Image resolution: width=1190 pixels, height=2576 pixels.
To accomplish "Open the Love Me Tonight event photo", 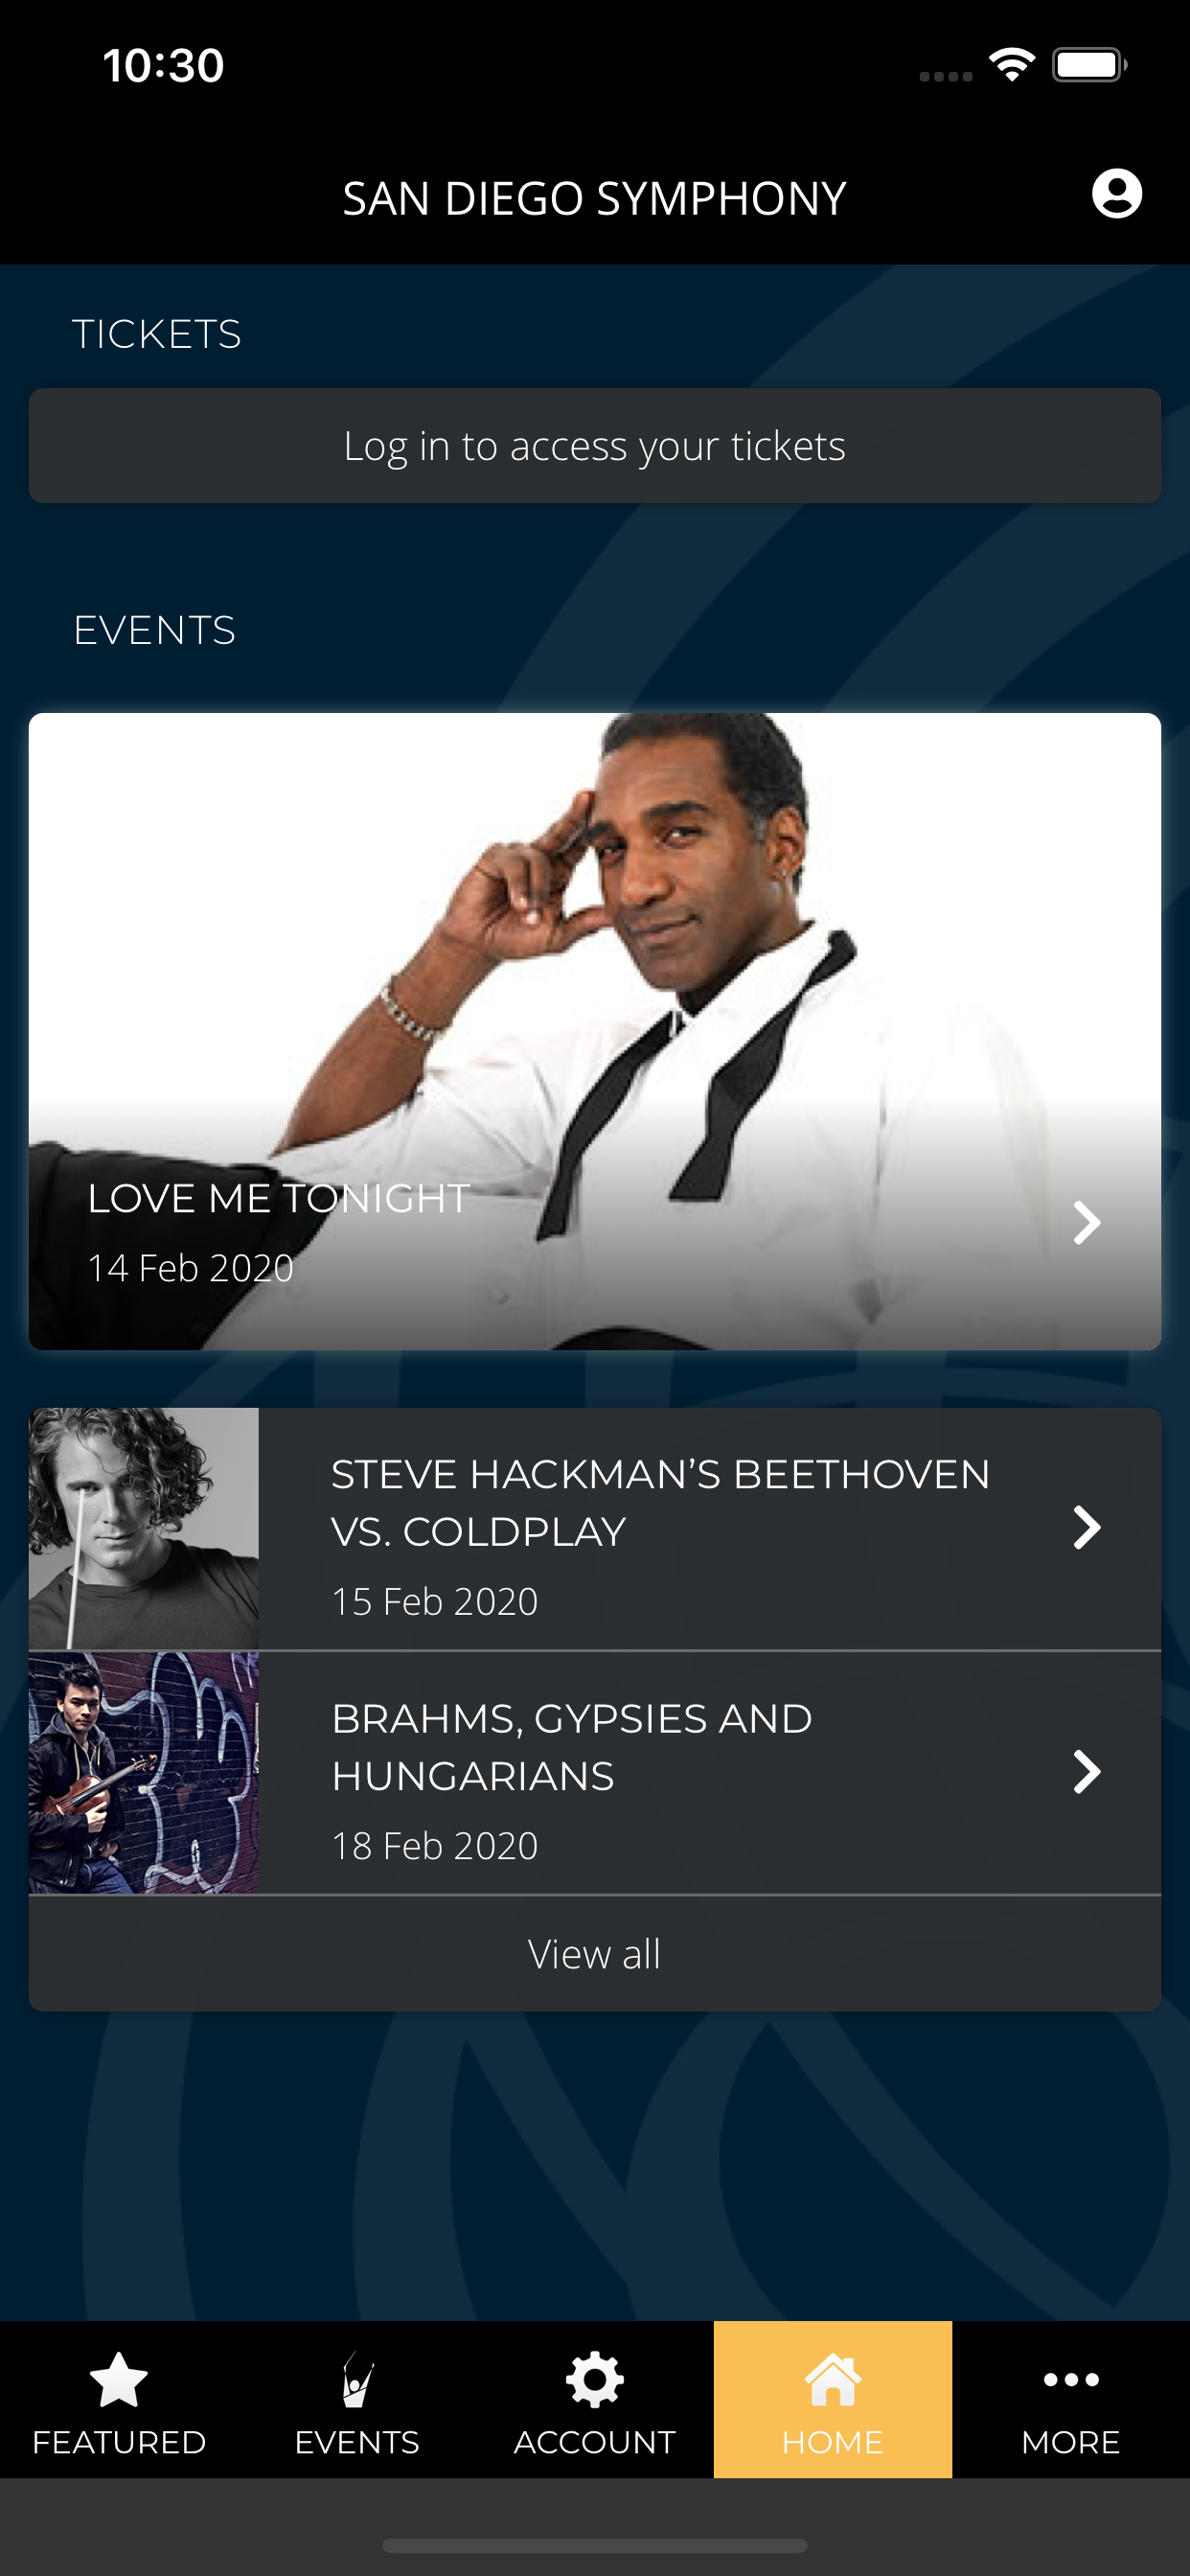I will [595, 1031].
